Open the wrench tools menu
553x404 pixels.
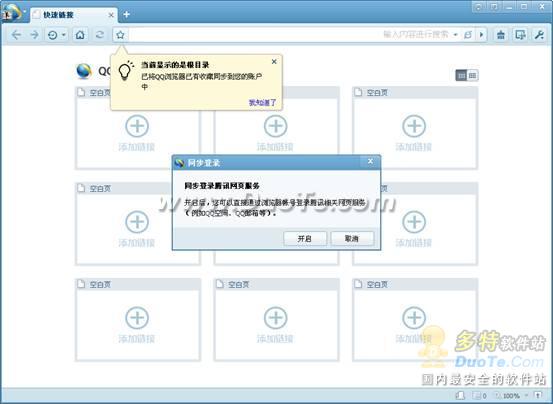(539, 35)
